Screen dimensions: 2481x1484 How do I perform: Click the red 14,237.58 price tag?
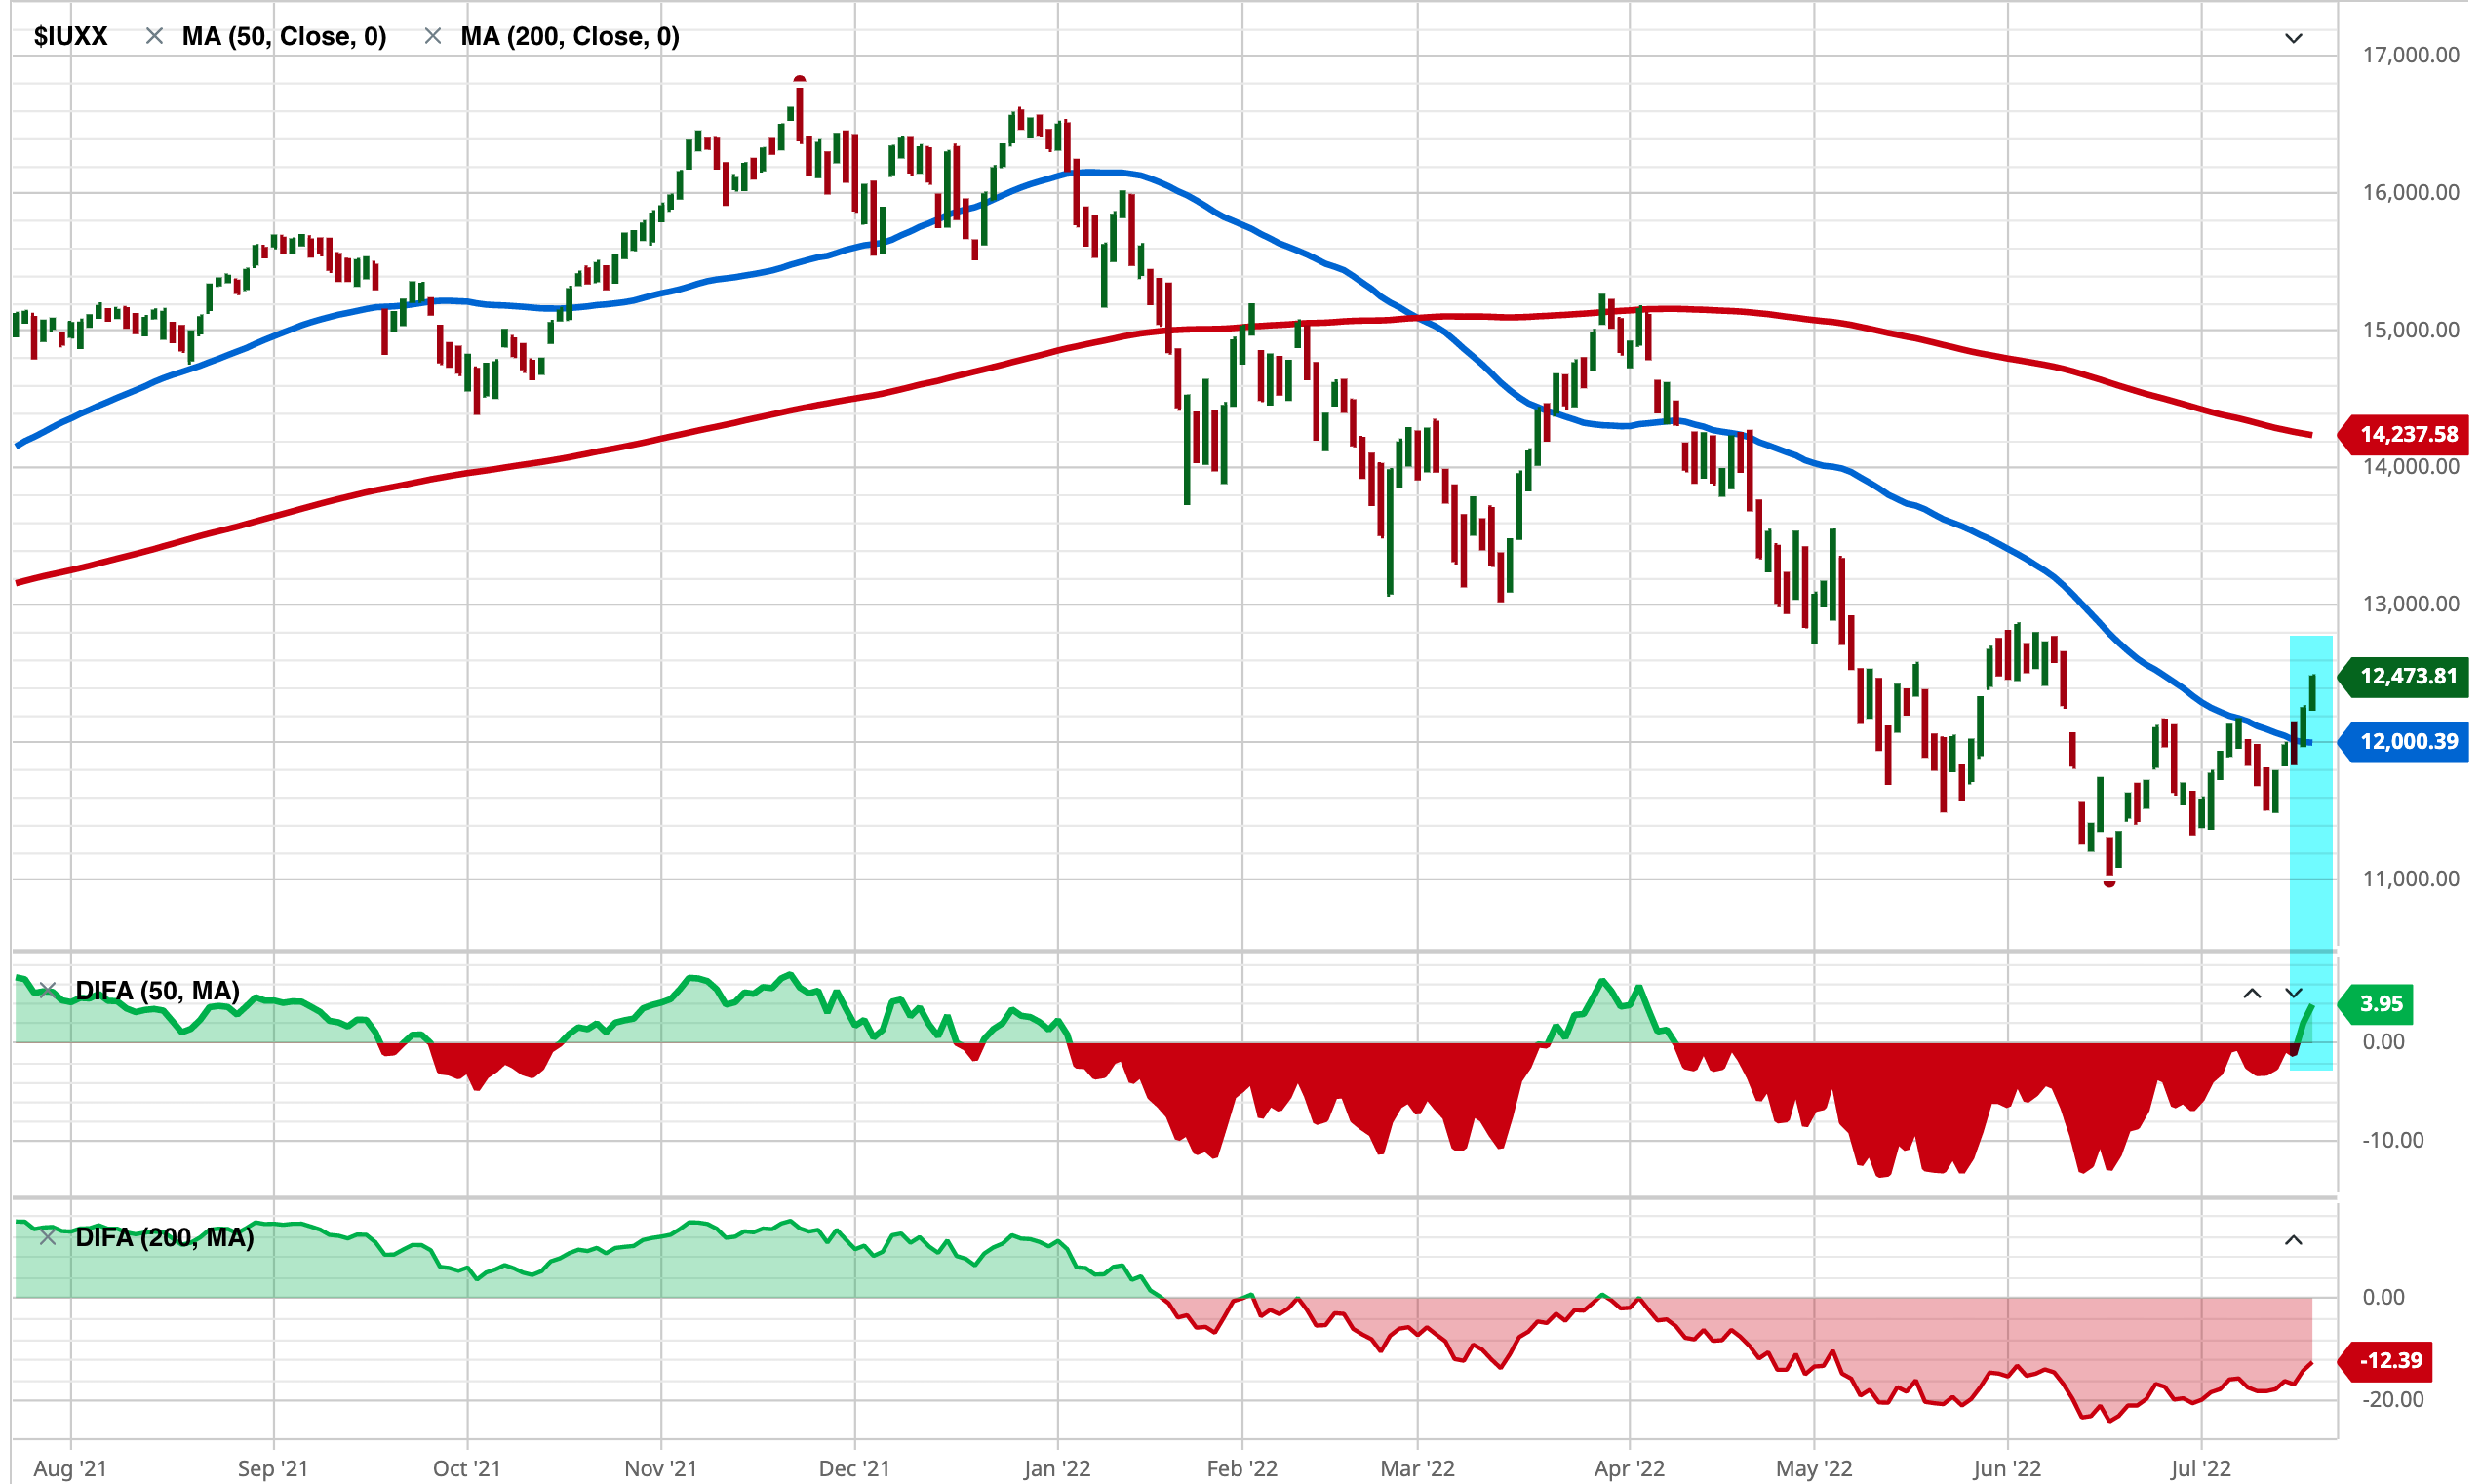click(x=2406, y=434)
